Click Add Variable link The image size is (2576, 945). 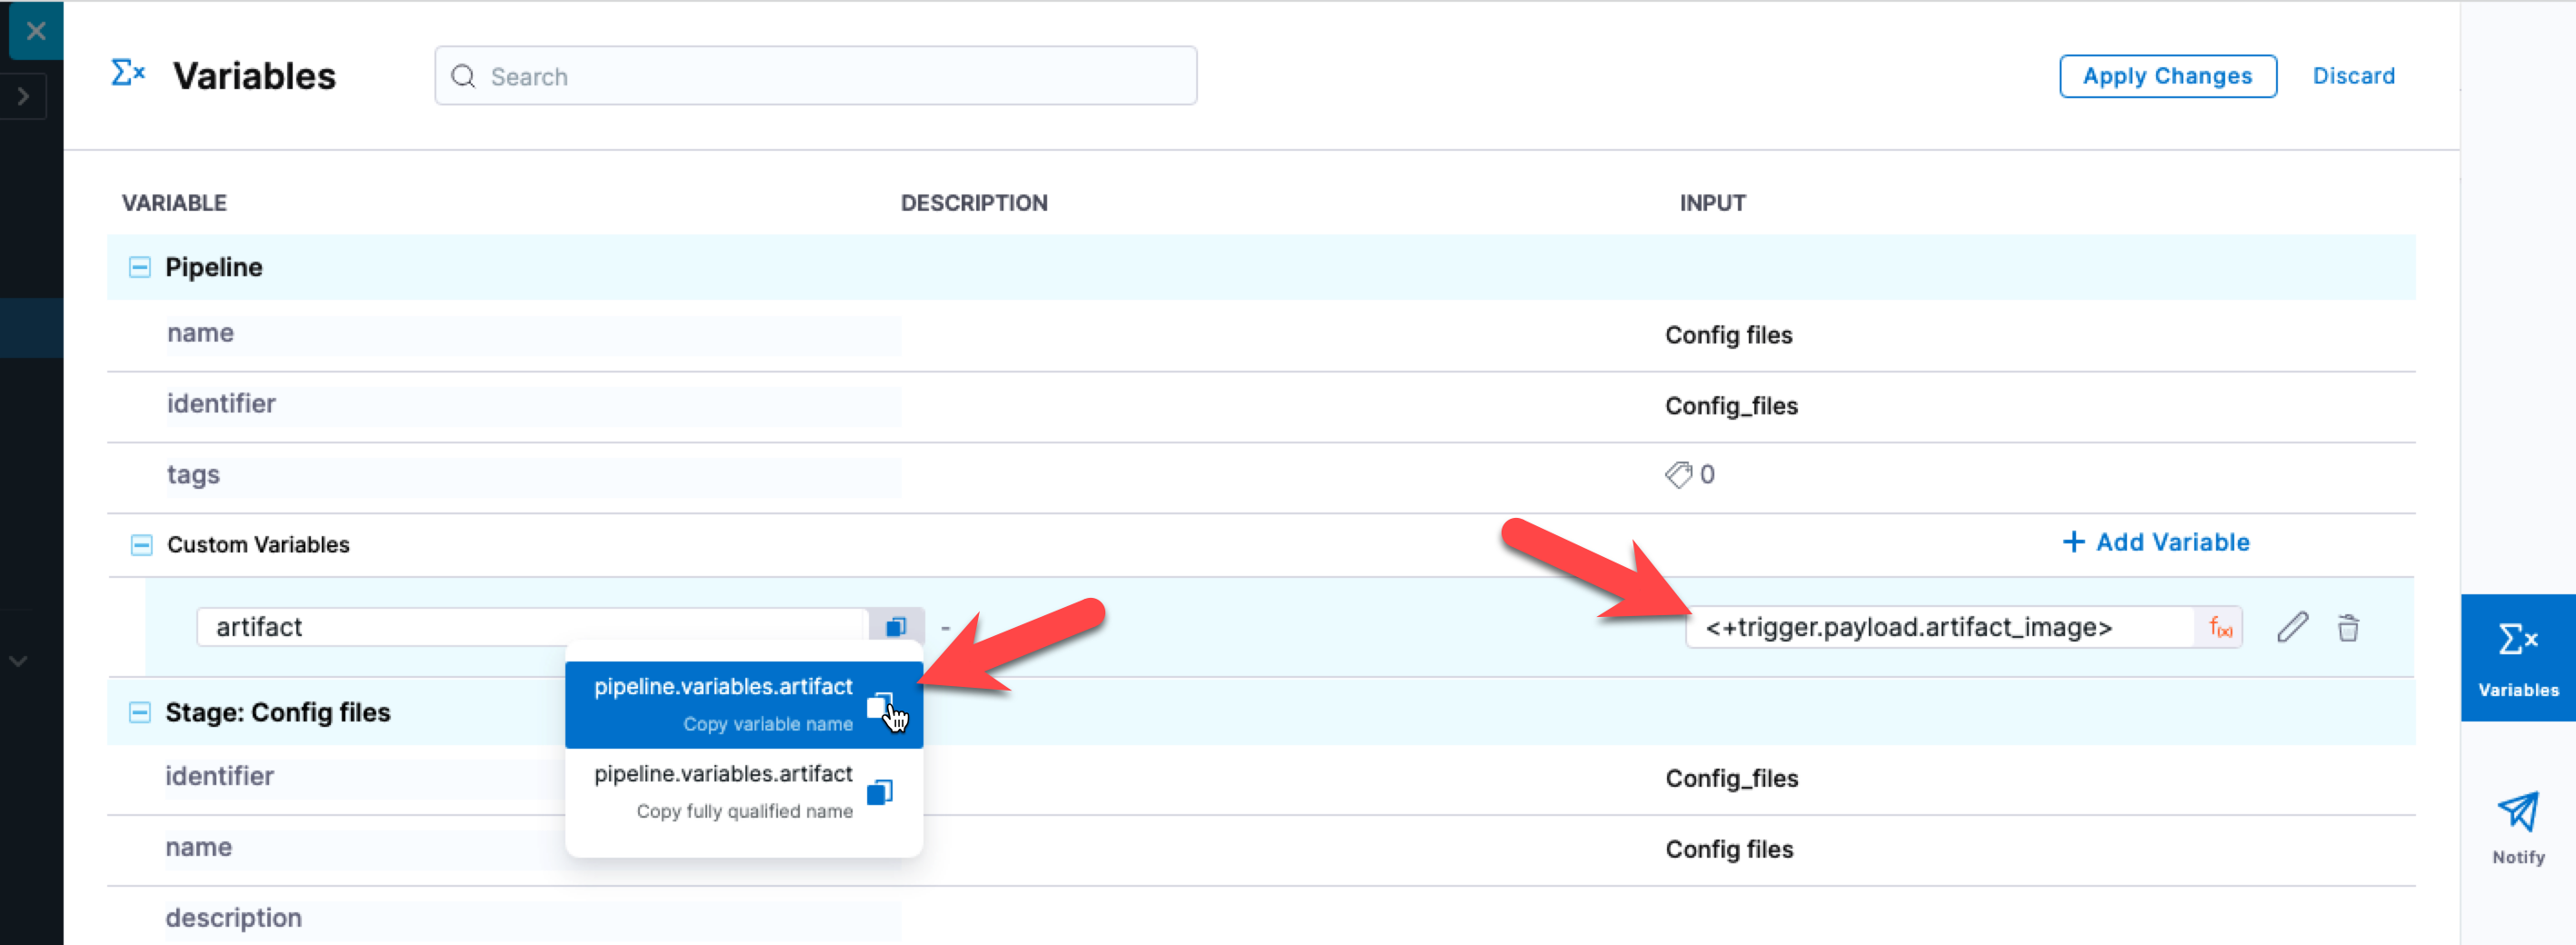click(2156, 542)
